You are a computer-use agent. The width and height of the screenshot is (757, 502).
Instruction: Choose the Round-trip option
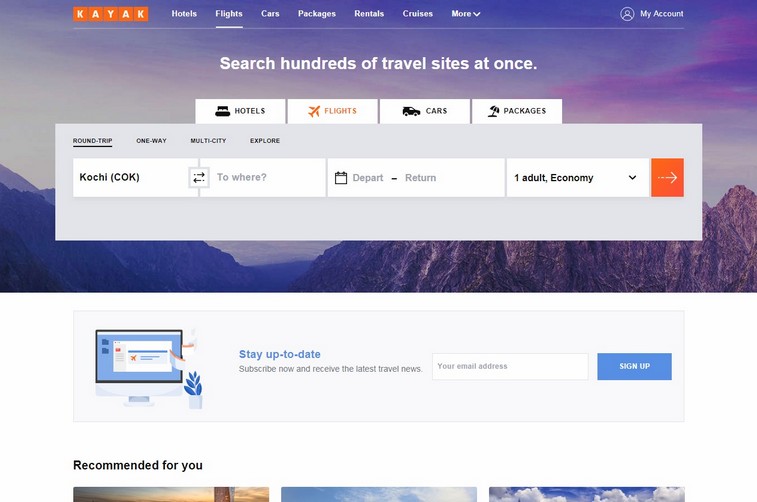93,141
